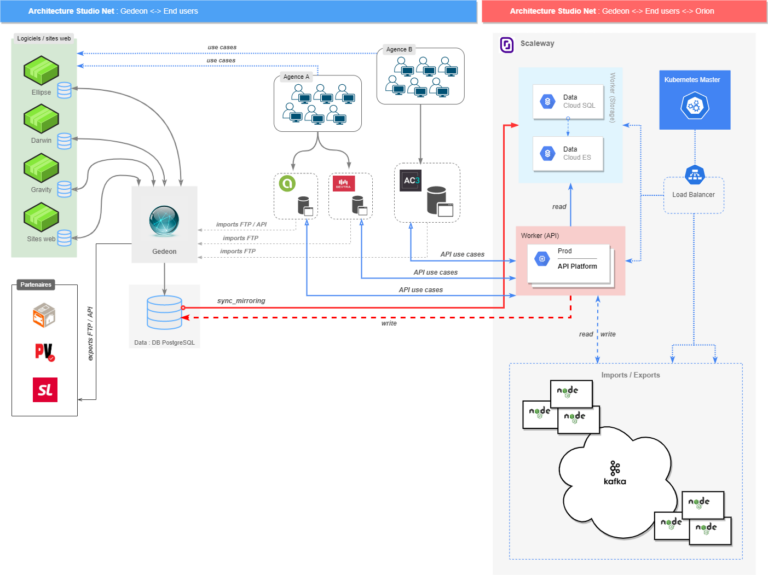Click the Agence A users group box
Viewport: 768px width, 575px height.
317,103
